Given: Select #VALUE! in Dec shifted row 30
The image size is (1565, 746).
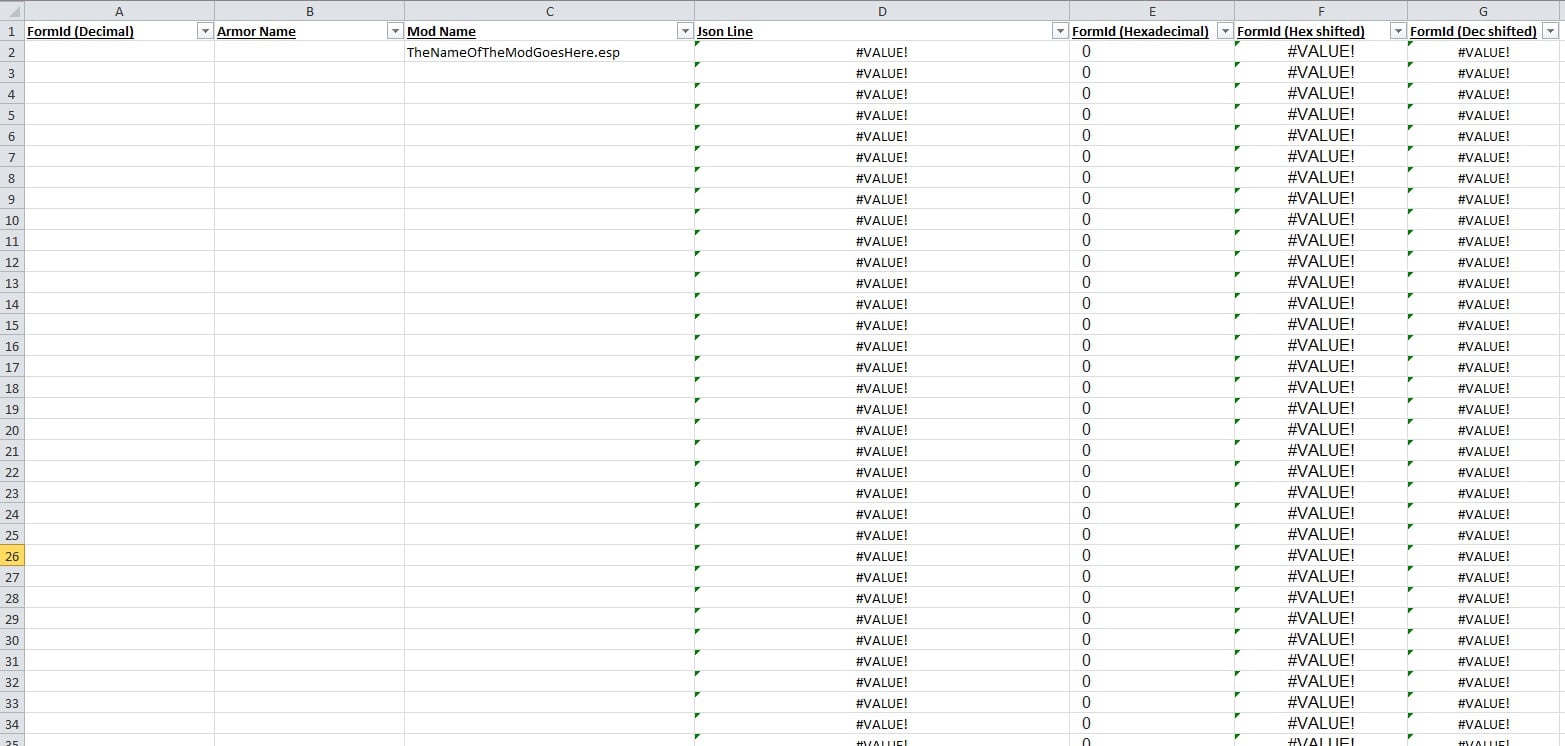Looking at the screenshot, I should [1483, 640].
